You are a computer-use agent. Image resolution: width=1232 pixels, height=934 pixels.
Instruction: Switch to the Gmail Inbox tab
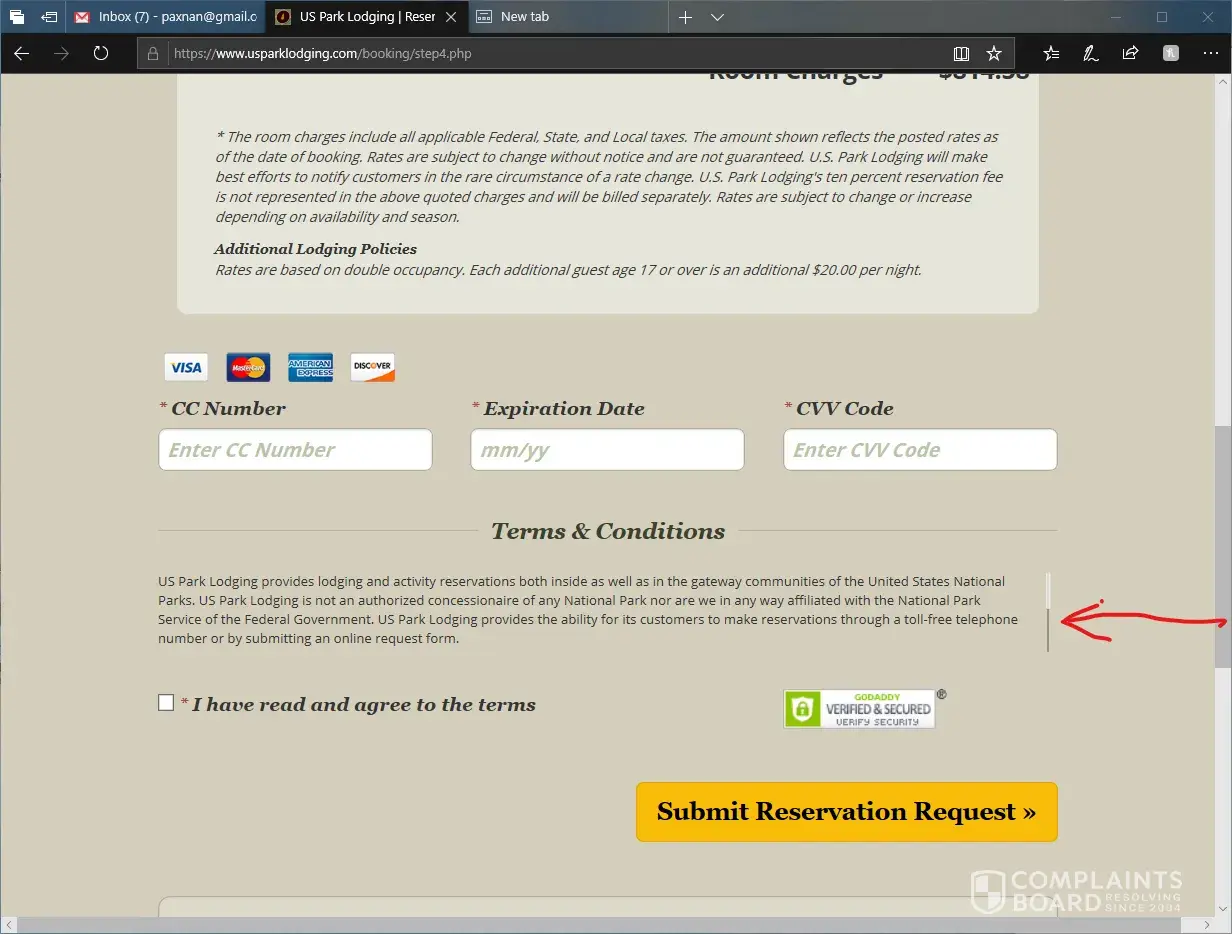click(x=165, y=17)
